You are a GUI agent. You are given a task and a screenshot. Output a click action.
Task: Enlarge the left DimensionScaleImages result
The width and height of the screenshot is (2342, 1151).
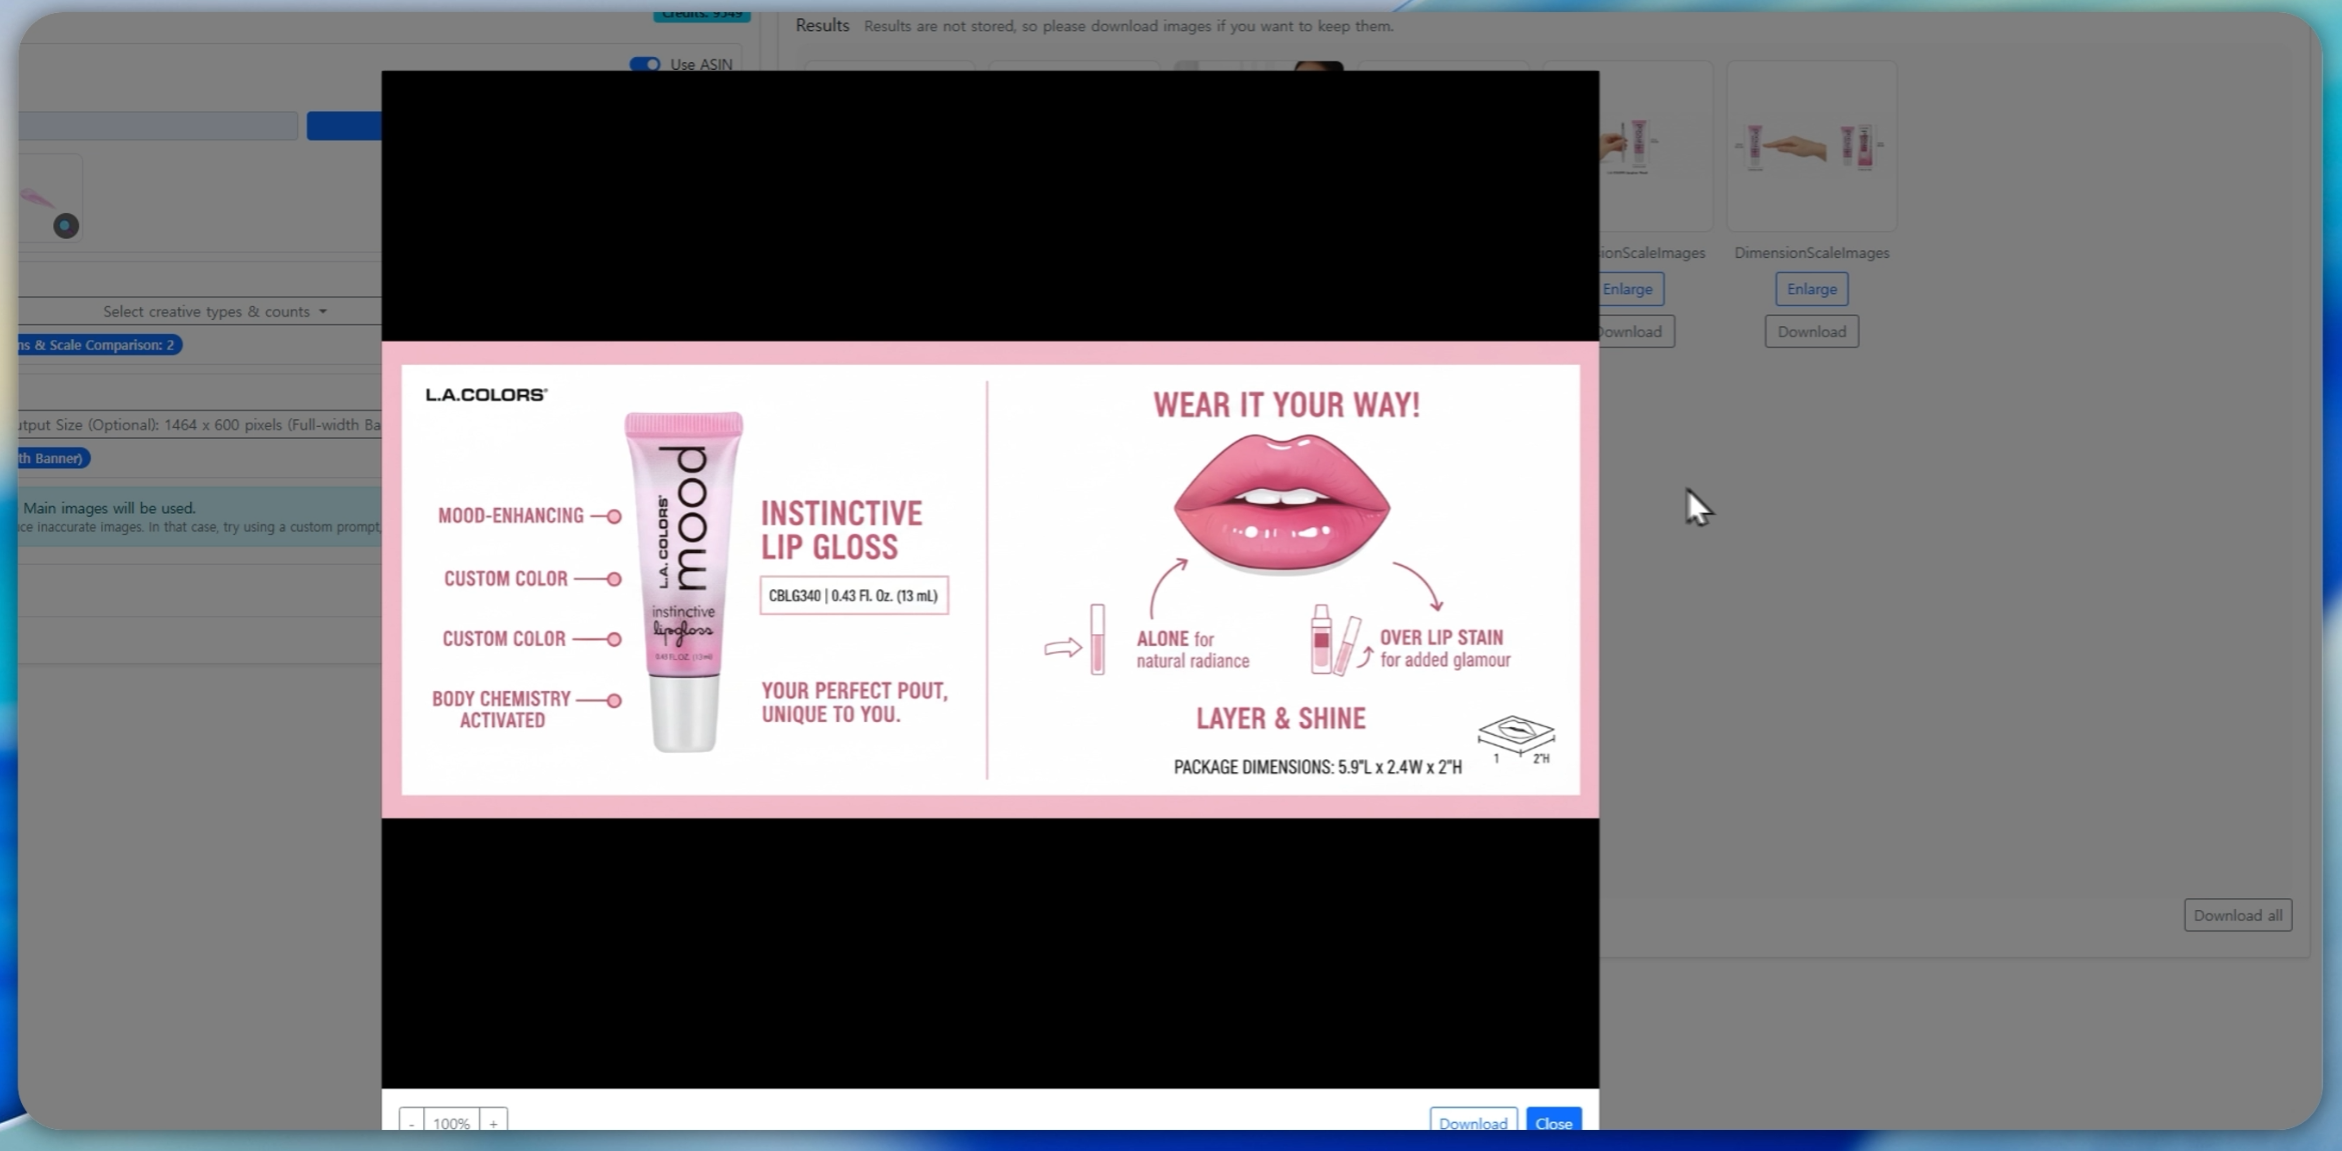pyautogui.click(x=1628, y=289)
